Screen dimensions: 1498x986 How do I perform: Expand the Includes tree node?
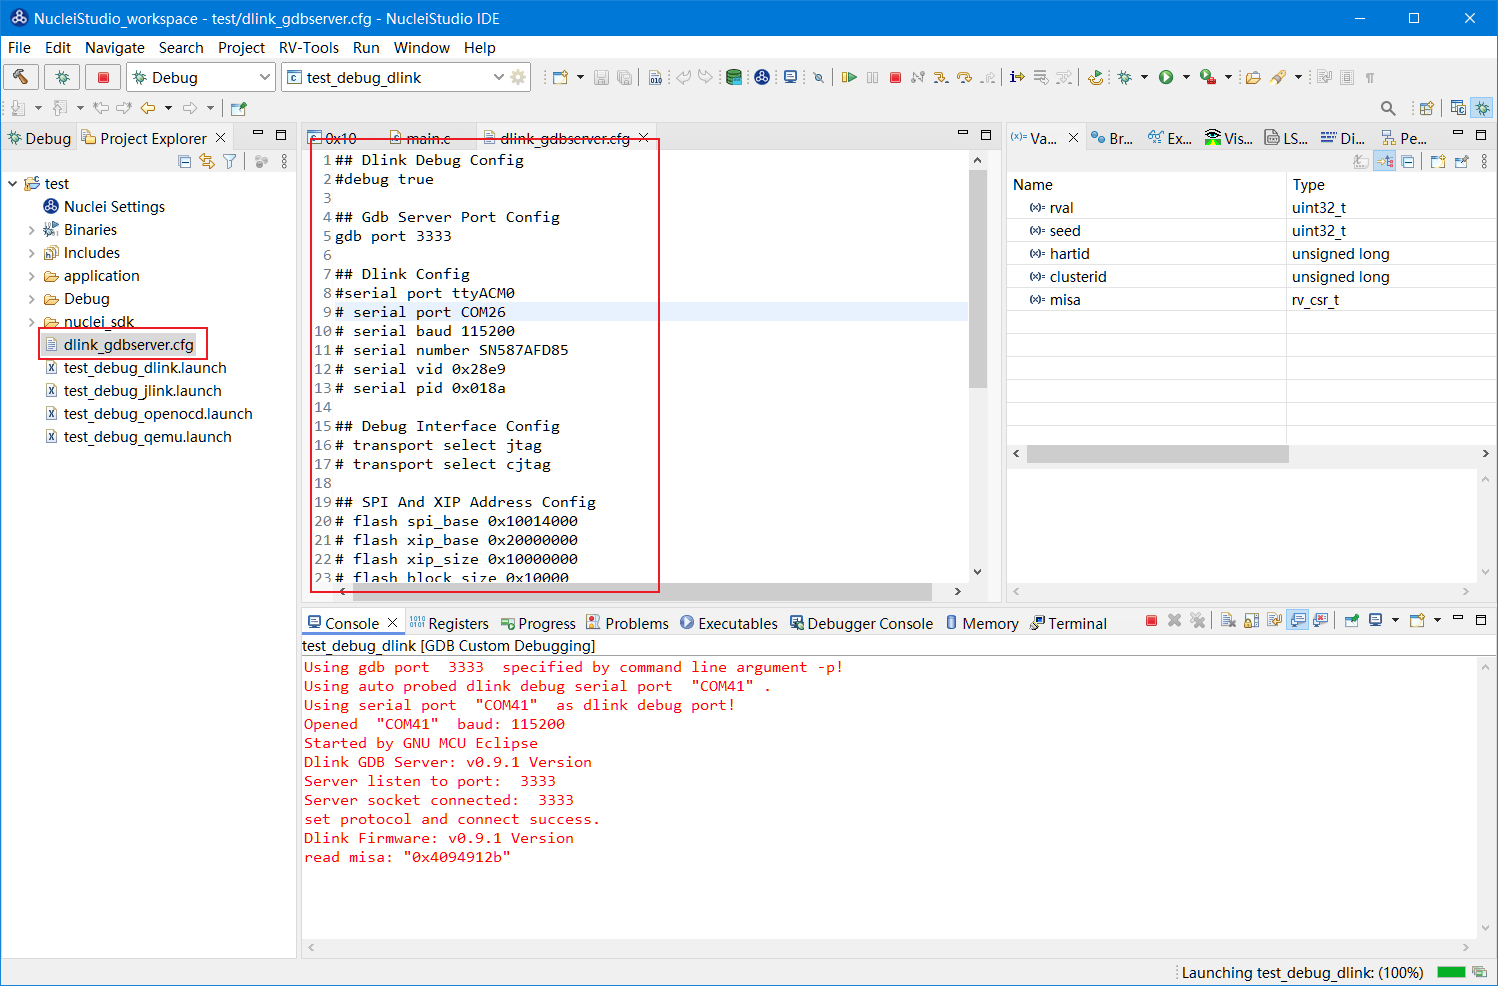point(31,253)
